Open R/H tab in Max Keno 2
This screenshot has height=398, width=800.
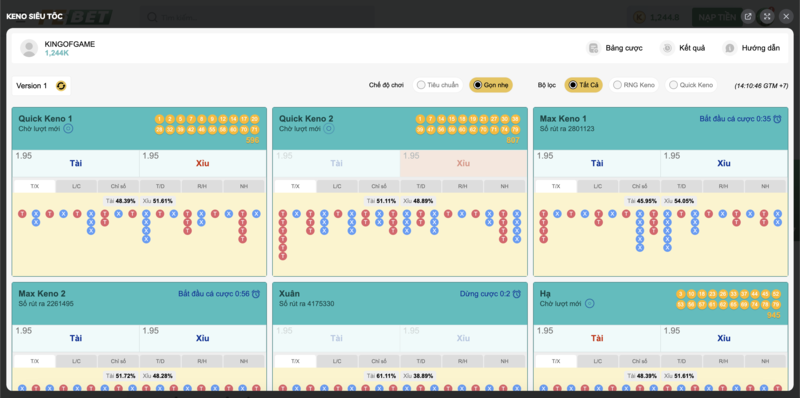pyautogui.click(x=202, y=362)
